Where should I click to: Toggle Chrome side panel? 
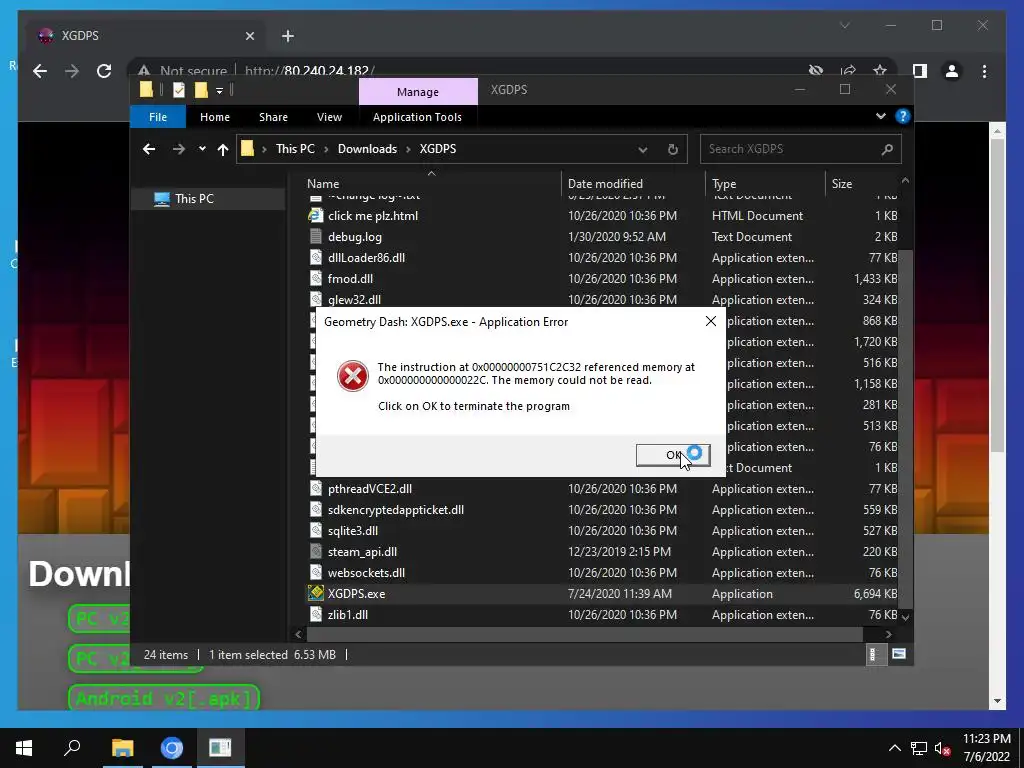pyautogui.click(x=920, y=71)
